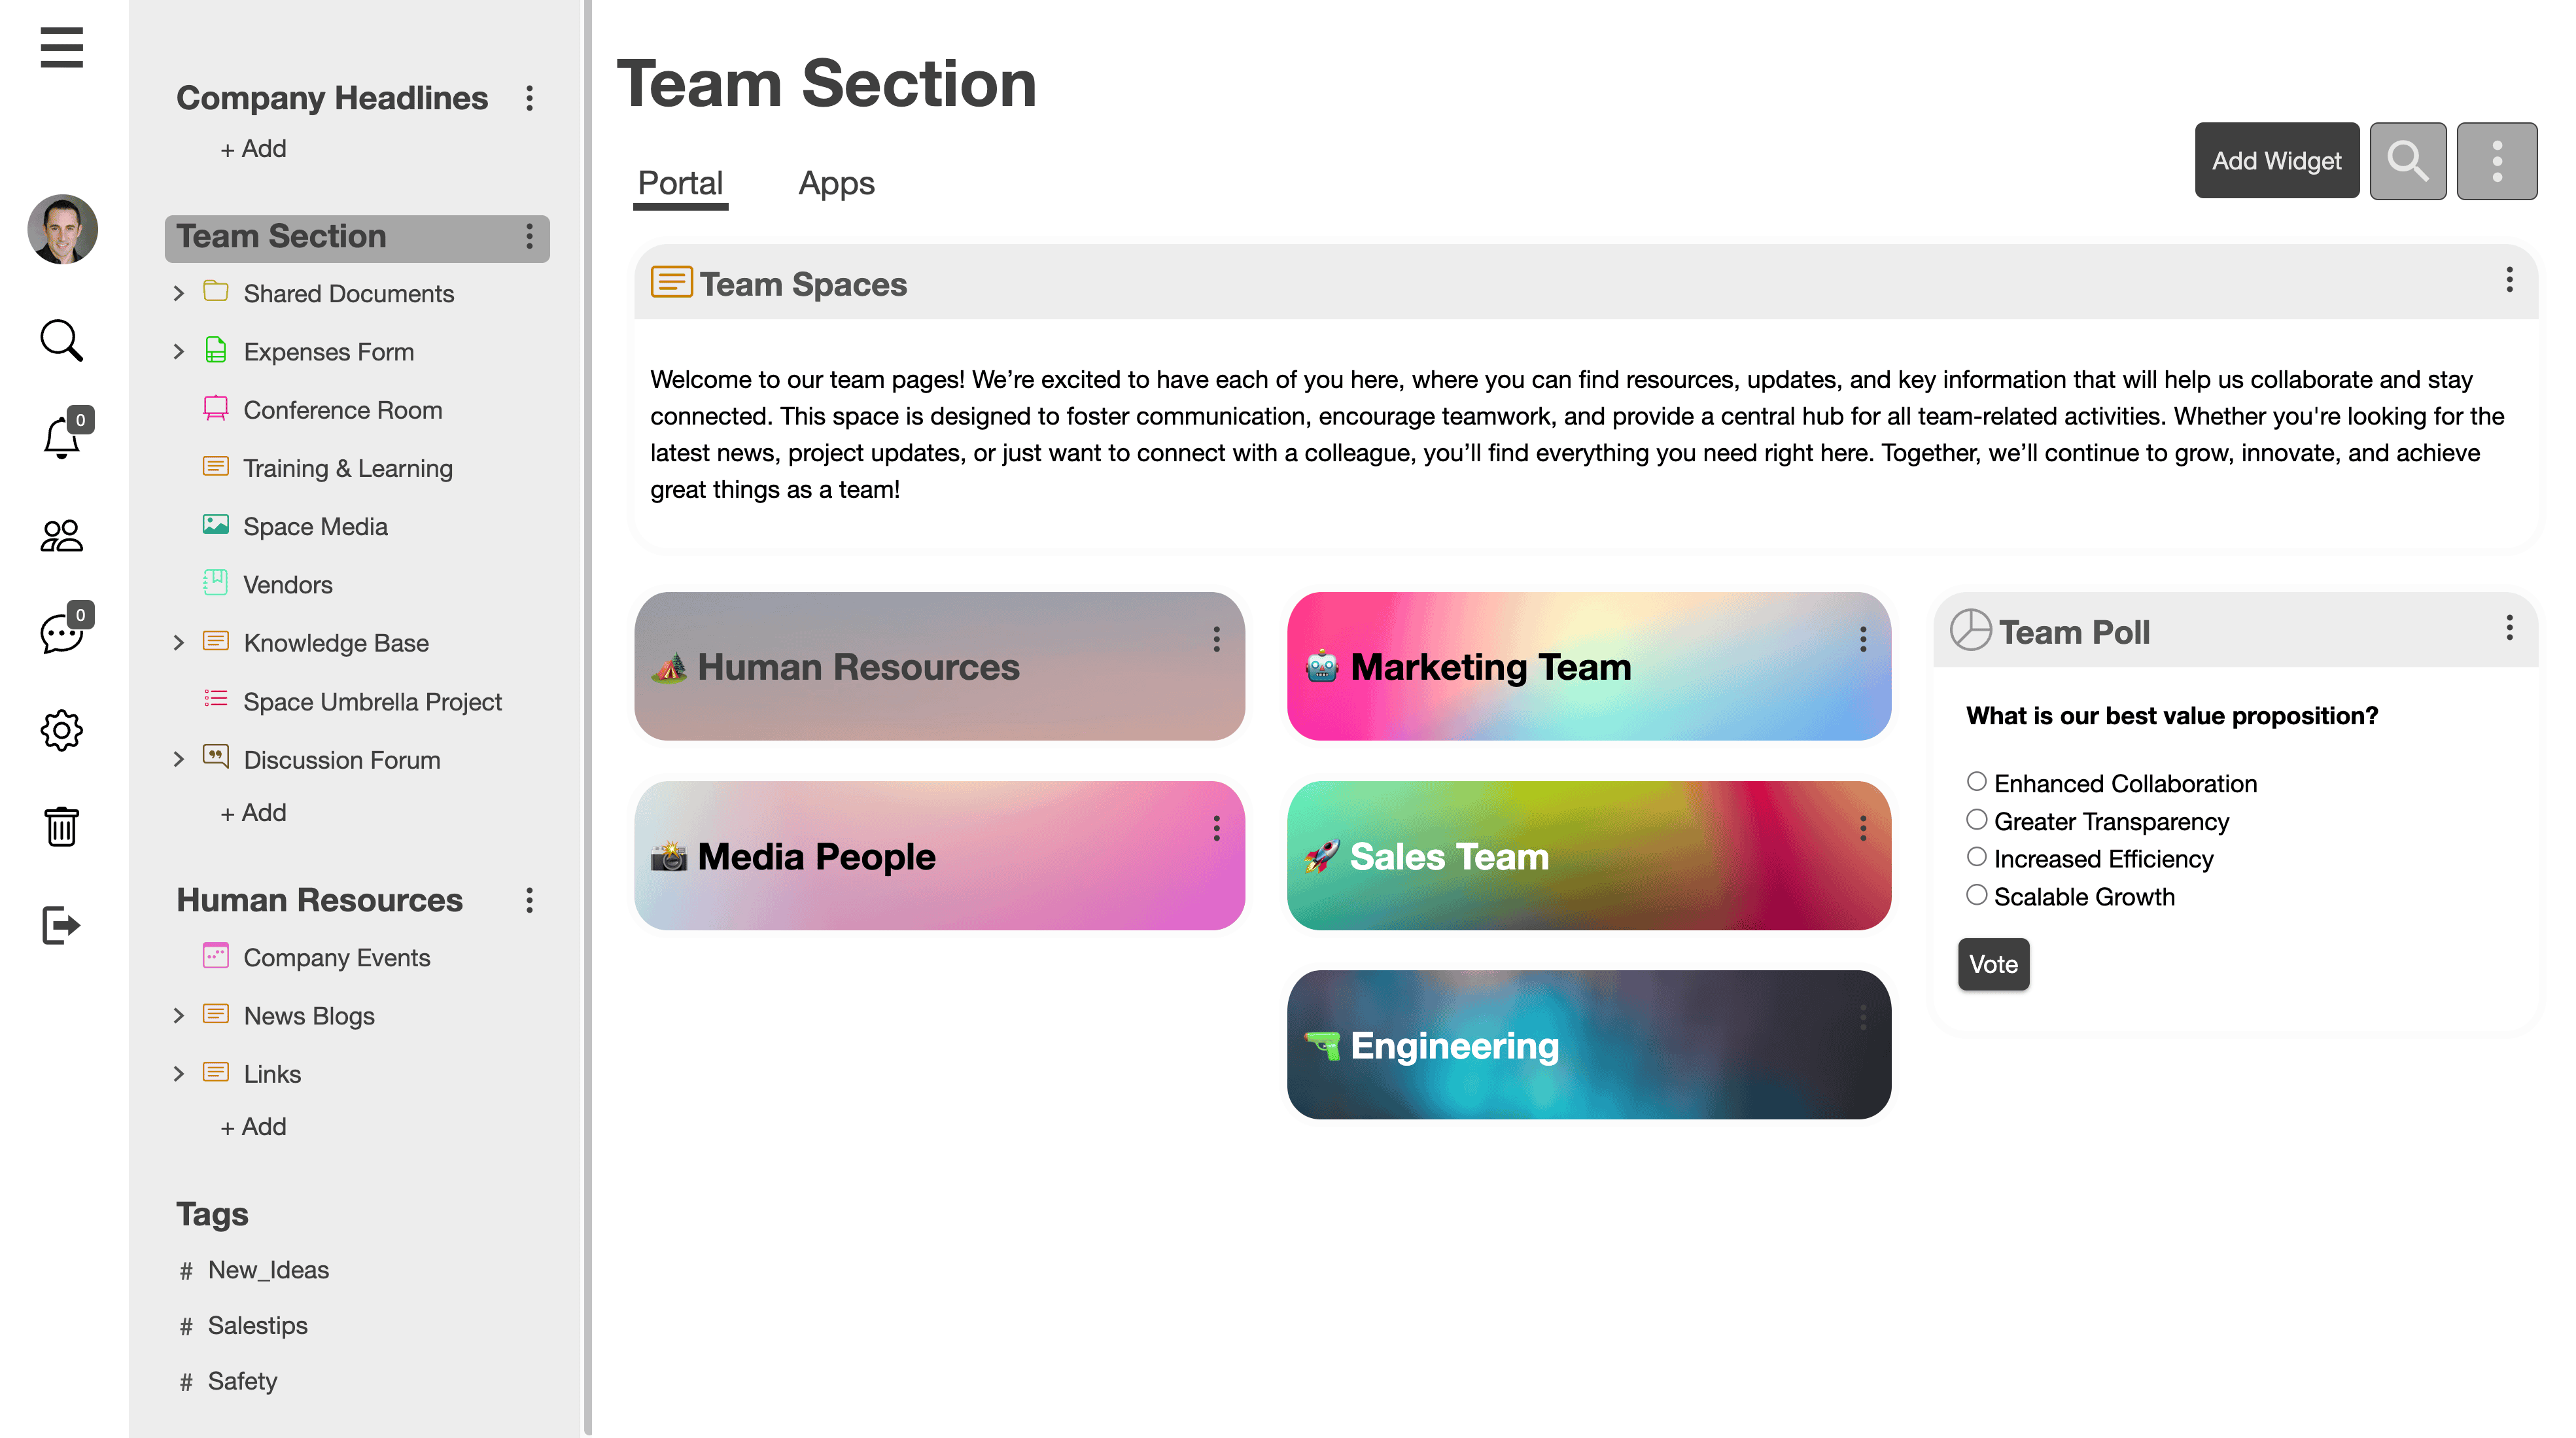Click the Vote button
2576x1438 pixels.
pyautogui.click(x=1993, y=963)
